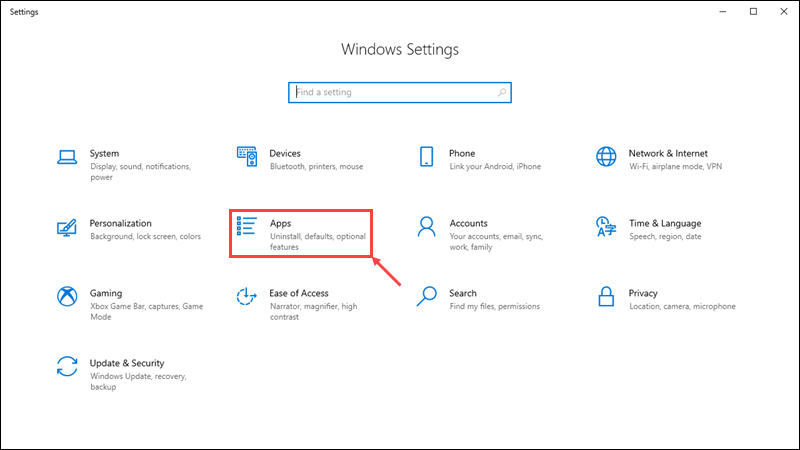Image resolution: width=800 pixels, height=450 pixels.
Task: Click 'Uninstall, defaults, optional features' text
Action: (x=318, y=242)
